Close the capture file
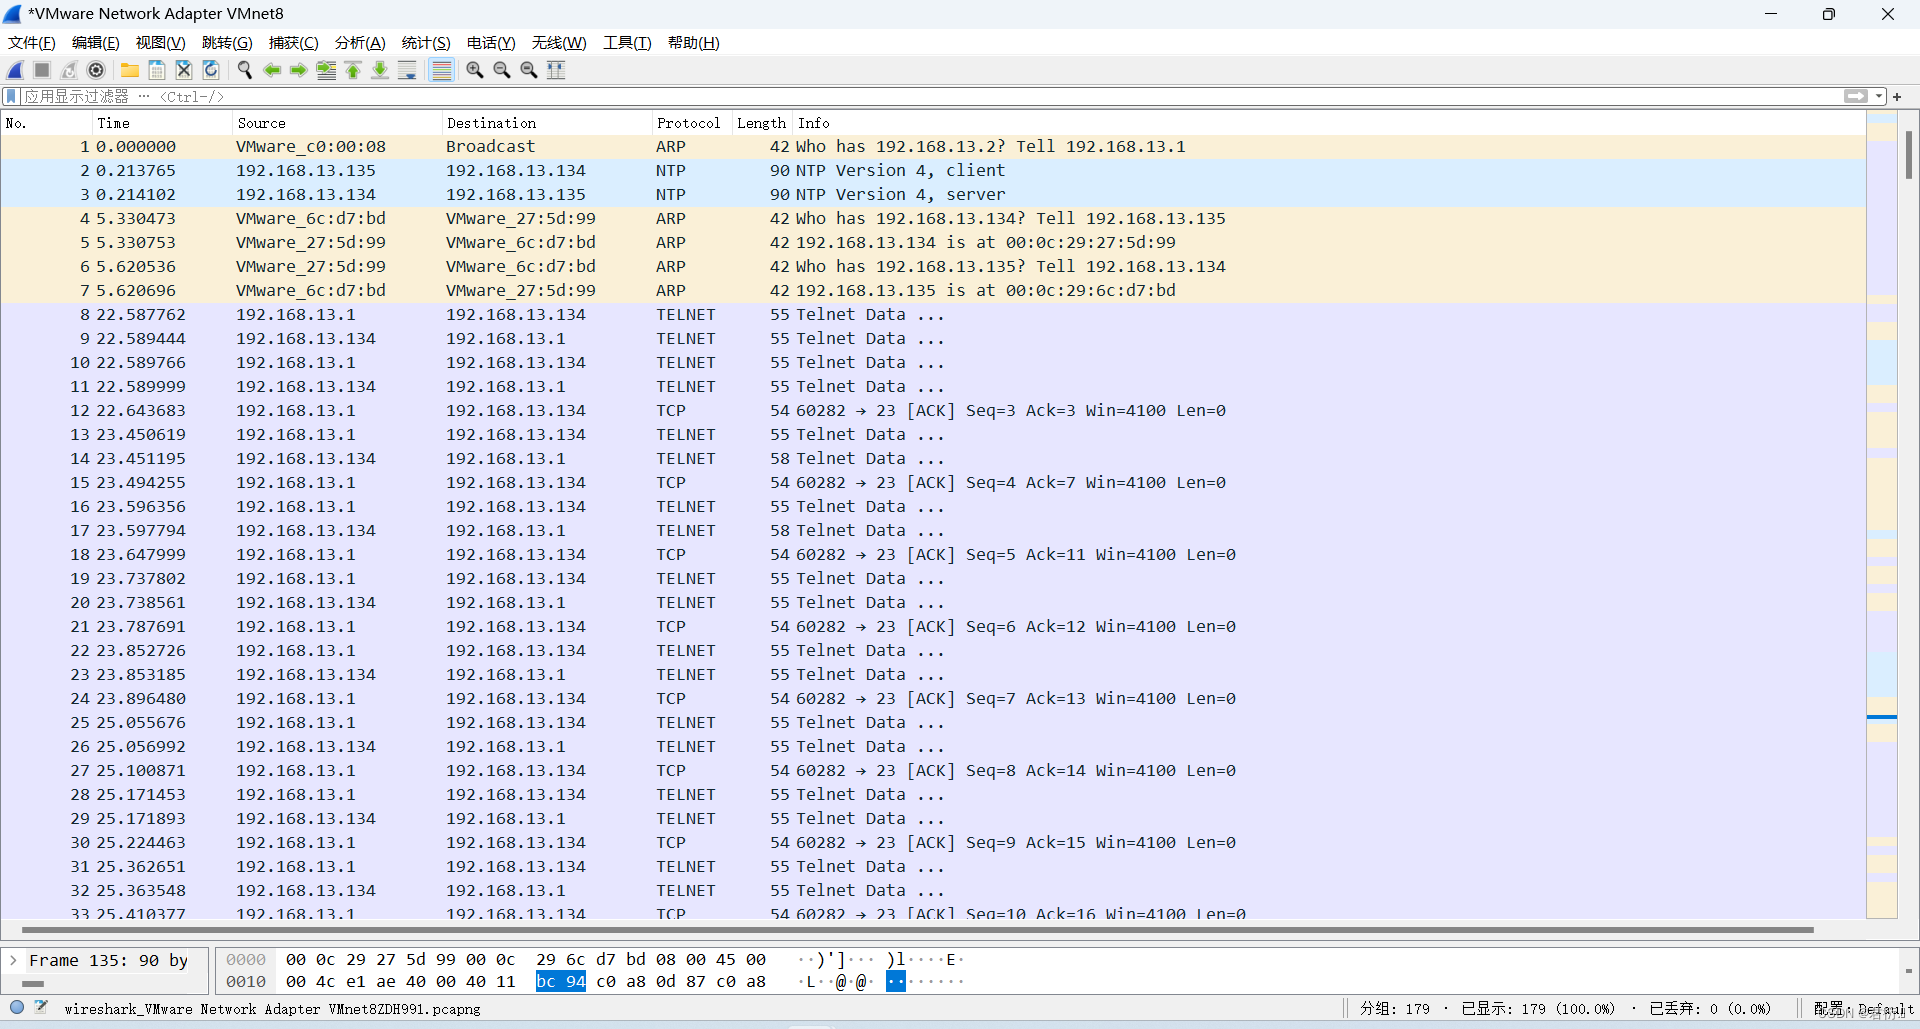The image size is (1920, 1029). click(x=184, y=70)
